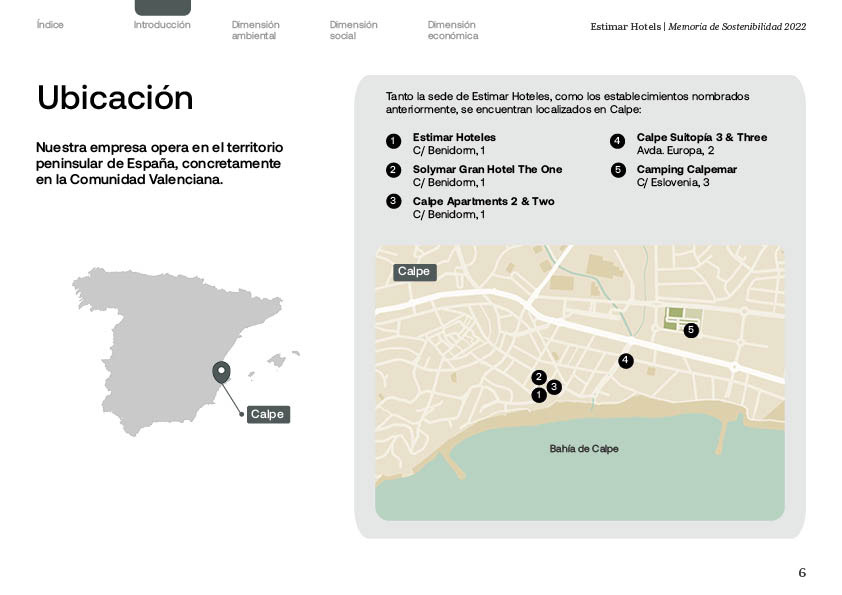Select map marker 2 on the Calpe map
842x595 pixels.
point(539,377)
